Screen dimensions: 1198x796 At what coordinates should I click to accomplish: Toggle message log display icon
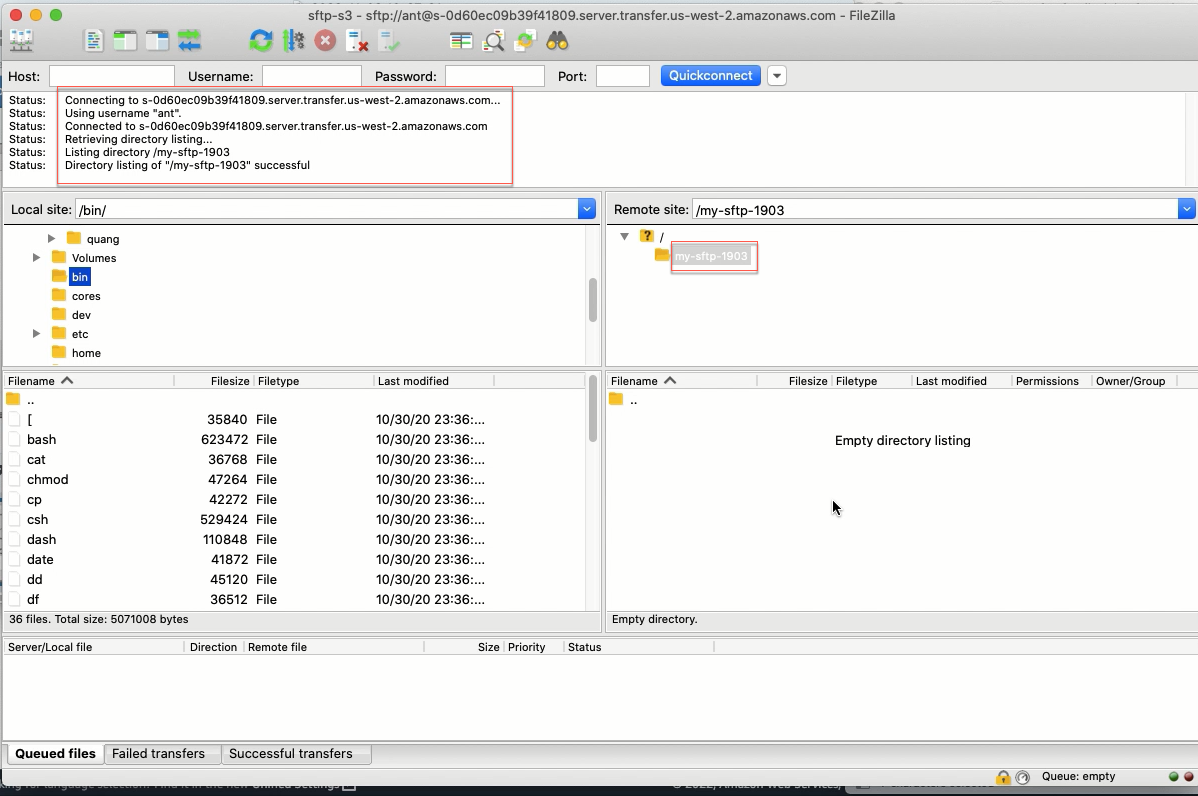click(x=93, y=40)
